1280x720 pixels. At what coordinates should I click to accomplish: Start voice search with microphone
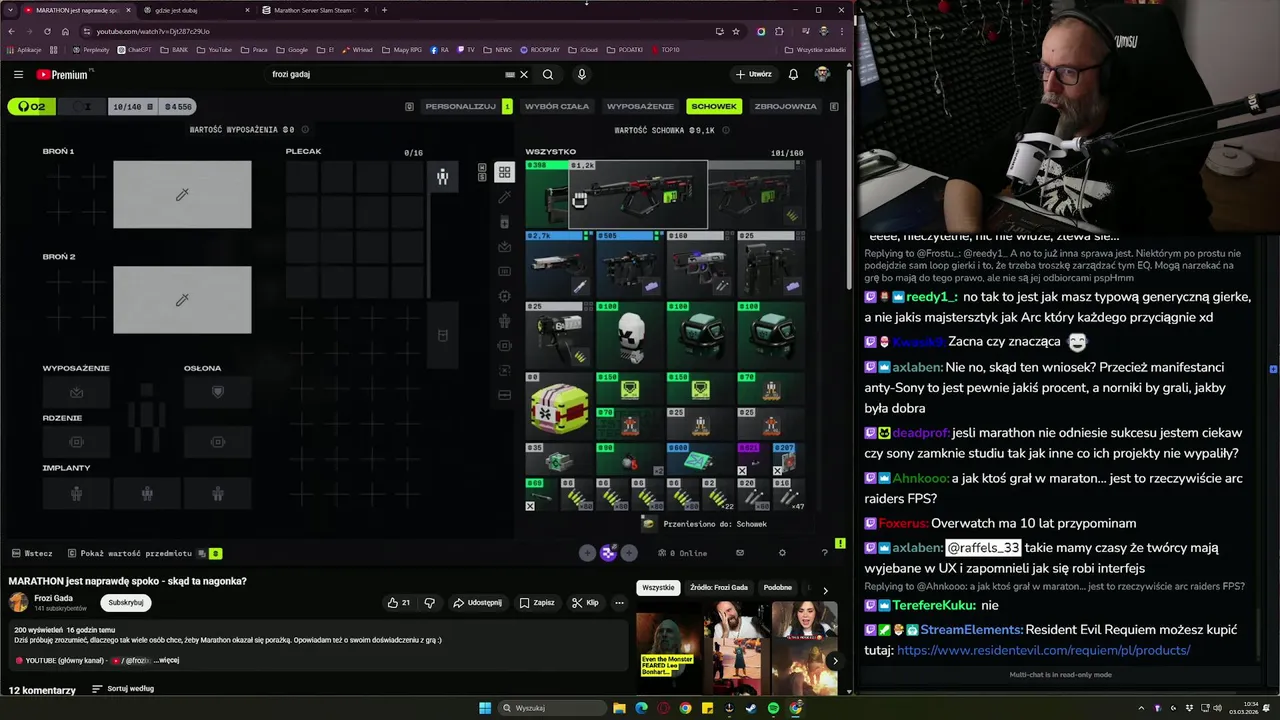point(581,74)
